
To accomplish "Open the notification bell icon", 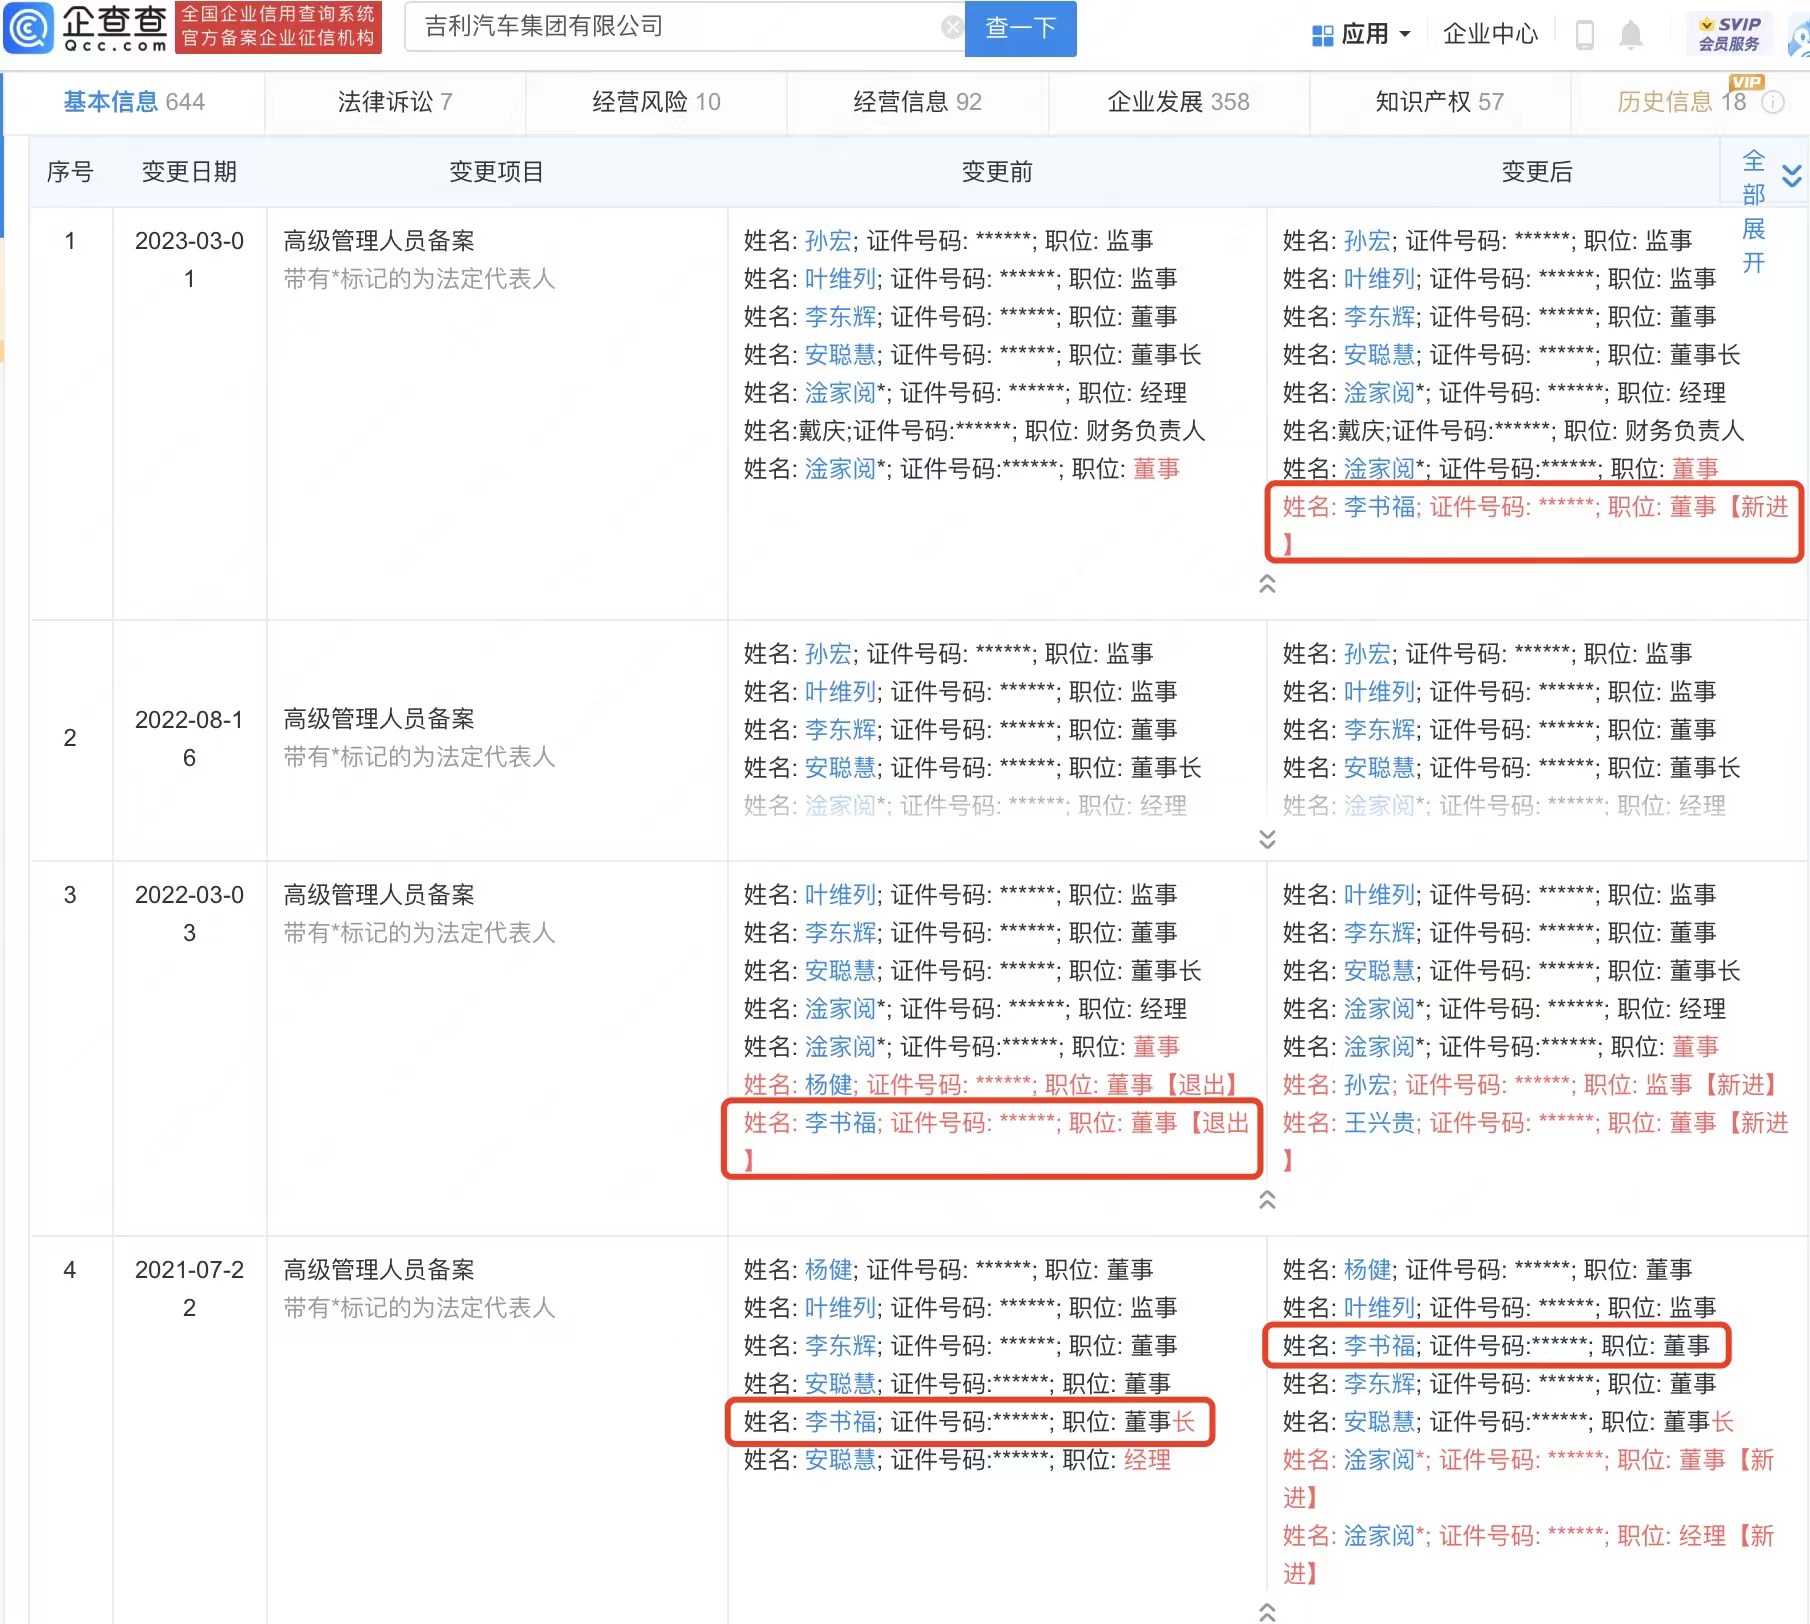I will tap(1631, 33).
